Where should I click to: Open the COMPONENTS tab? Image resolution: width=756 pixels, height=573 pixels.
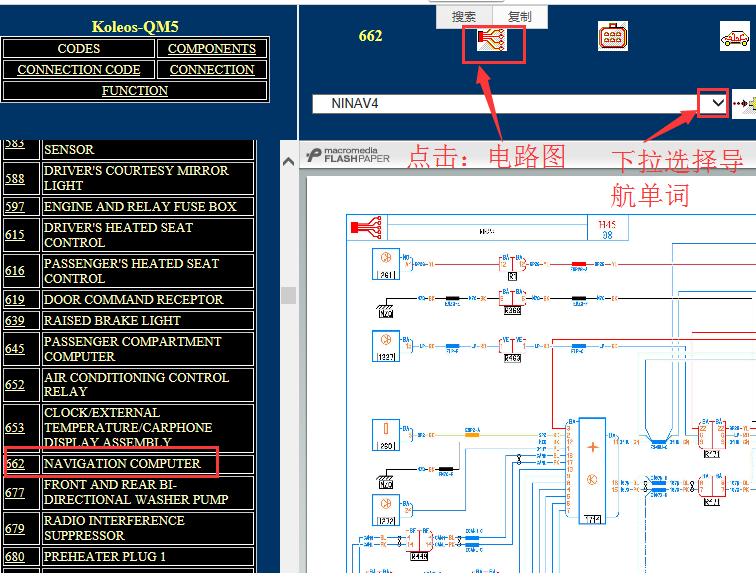(x=212, y=49)
